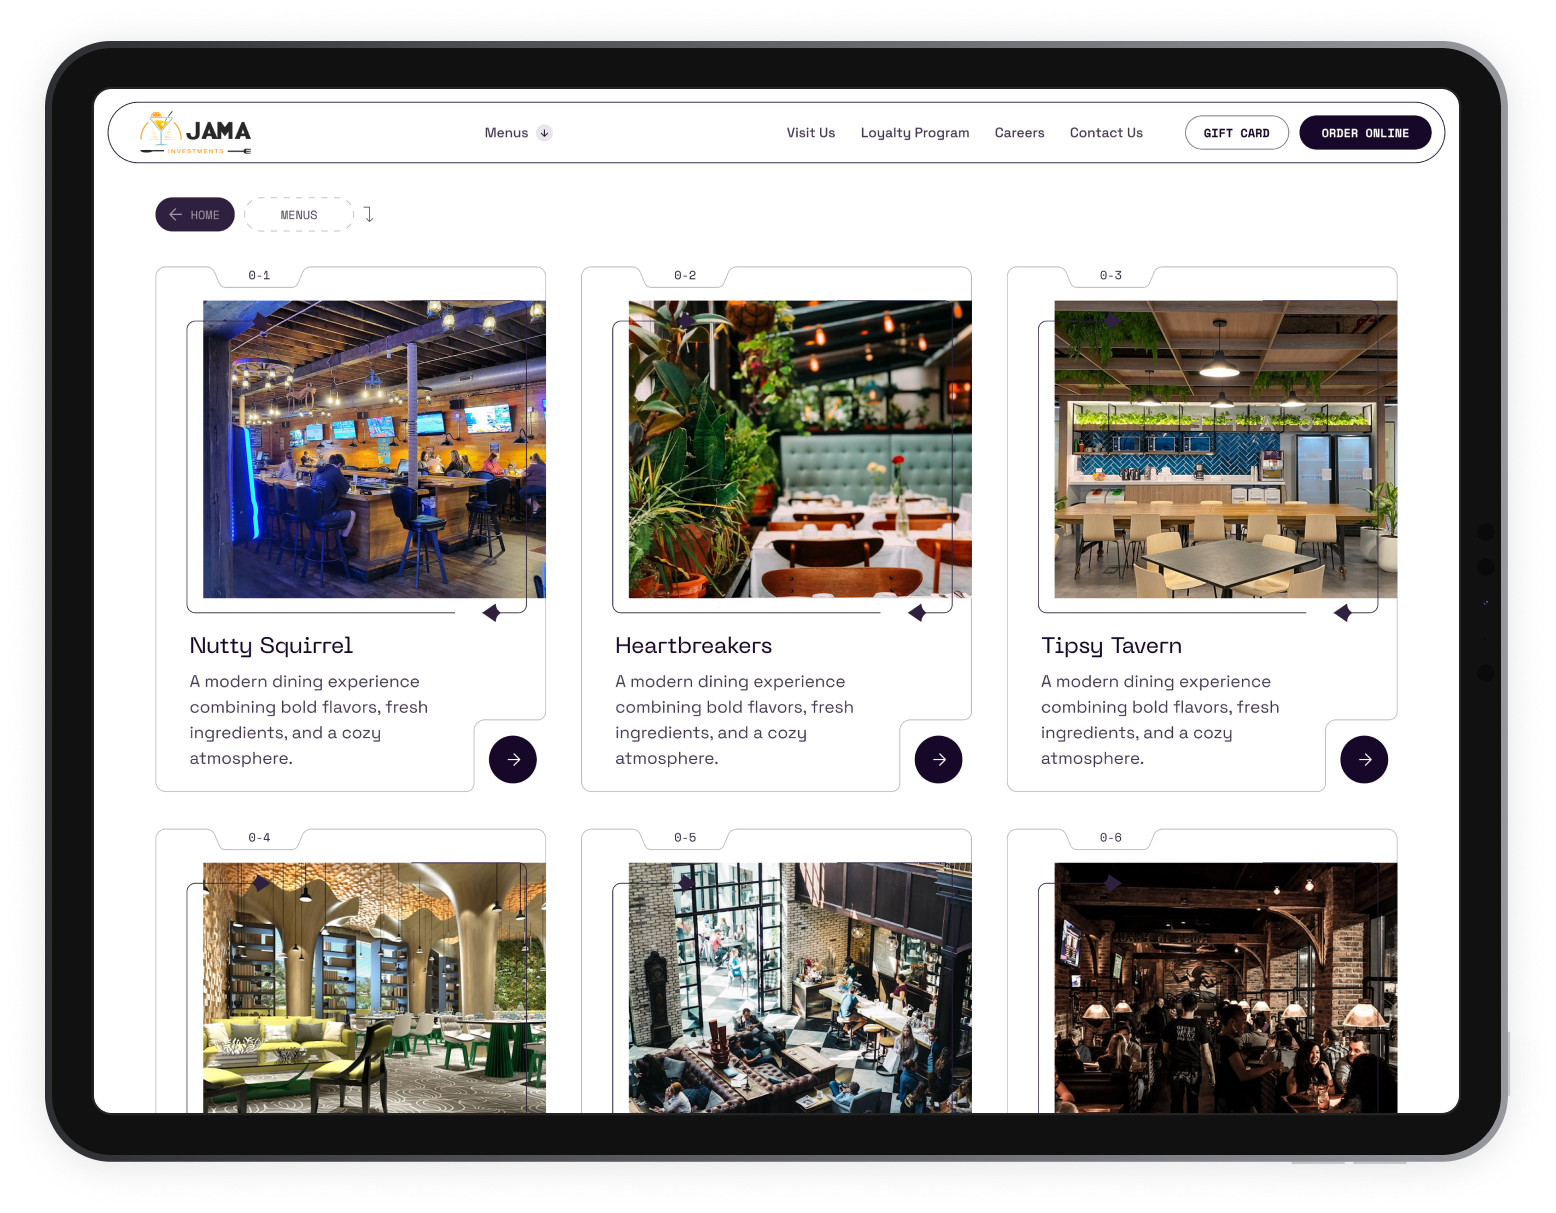Navigate to Careers
The width and height of the screenshot is (1556, 1213).
click(x=1019, y=132)
